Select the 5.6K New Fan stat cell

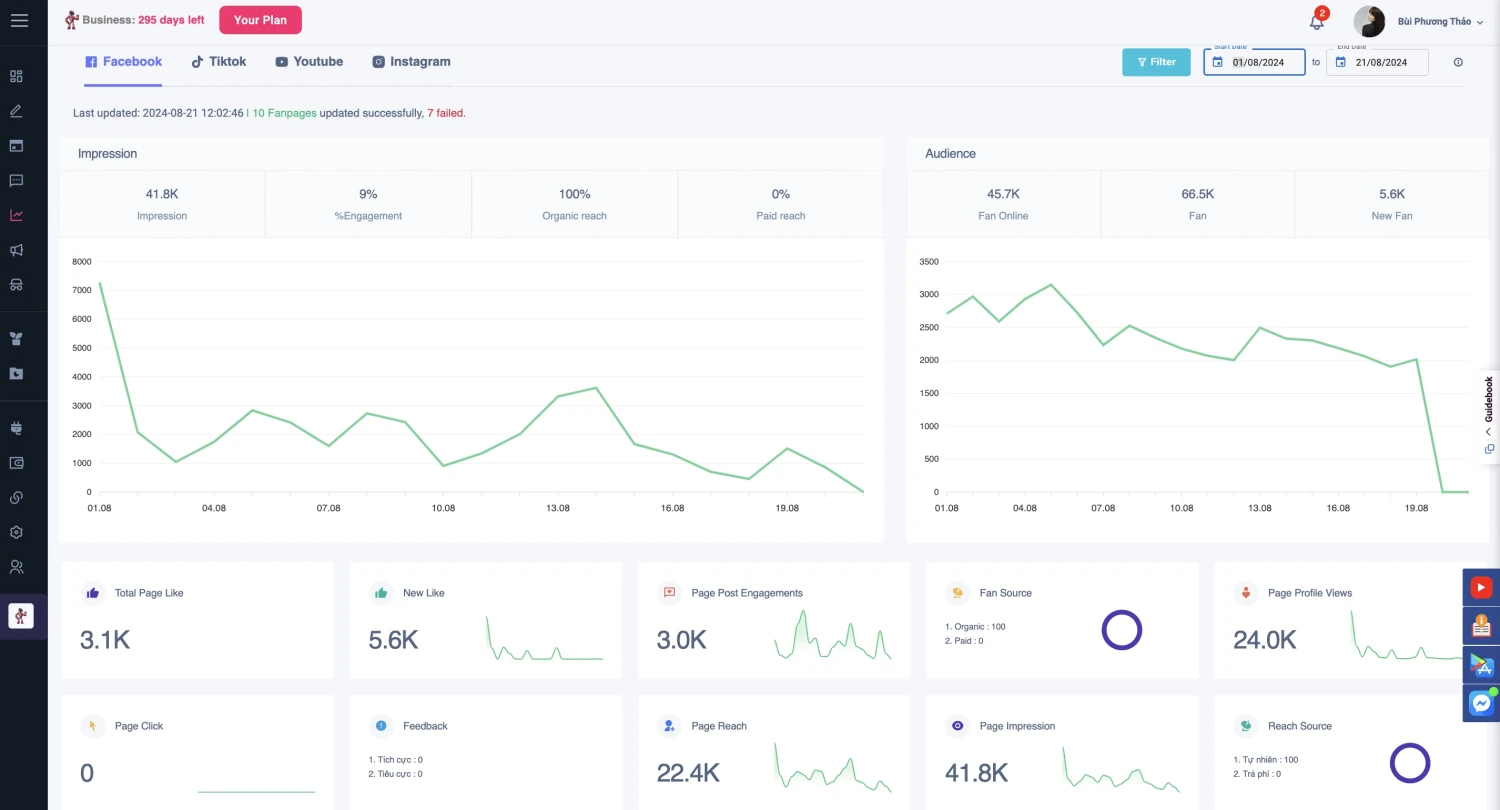[1392, 204]
